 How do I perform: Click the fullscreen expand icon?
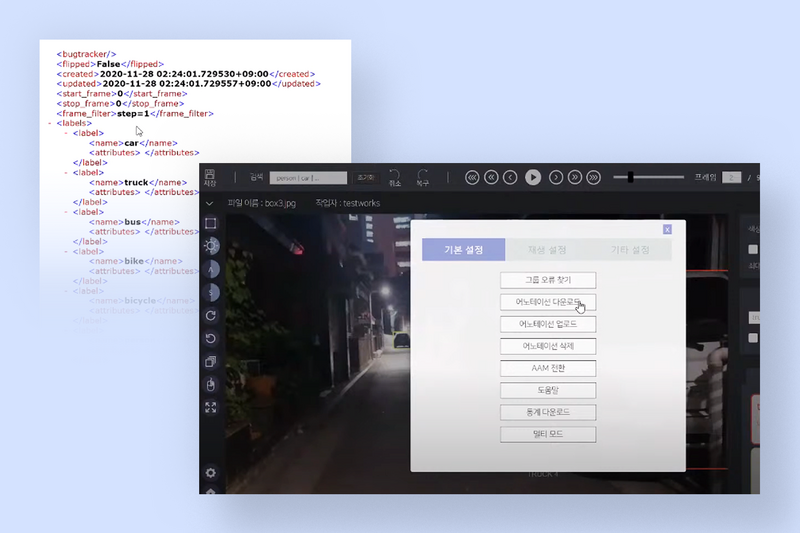pyautogui.click(x=211, y=407)
